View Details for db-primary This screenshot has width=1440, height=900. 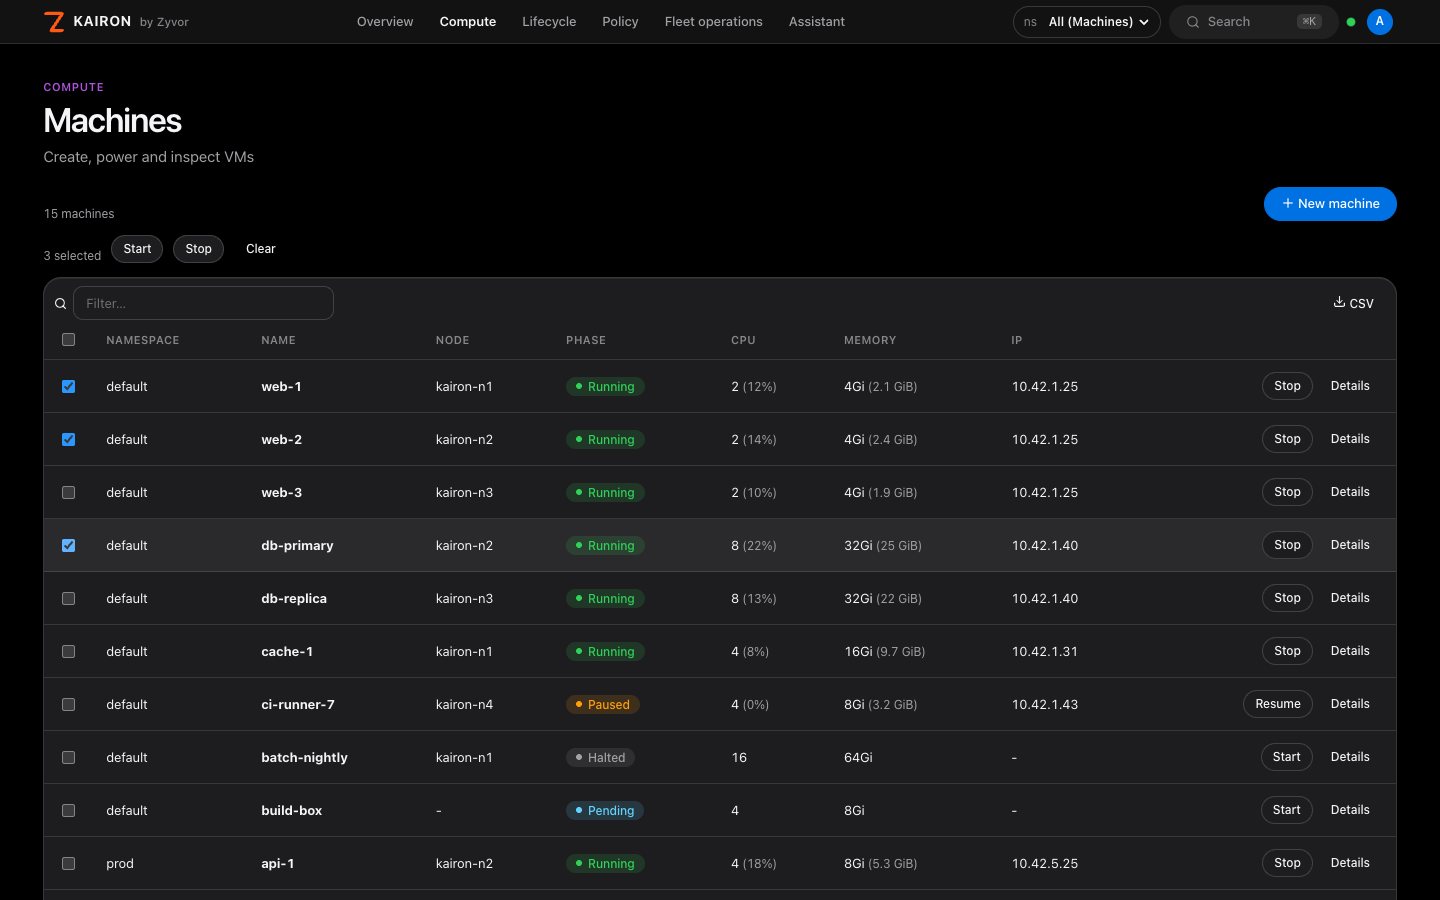click(1350, 545)
